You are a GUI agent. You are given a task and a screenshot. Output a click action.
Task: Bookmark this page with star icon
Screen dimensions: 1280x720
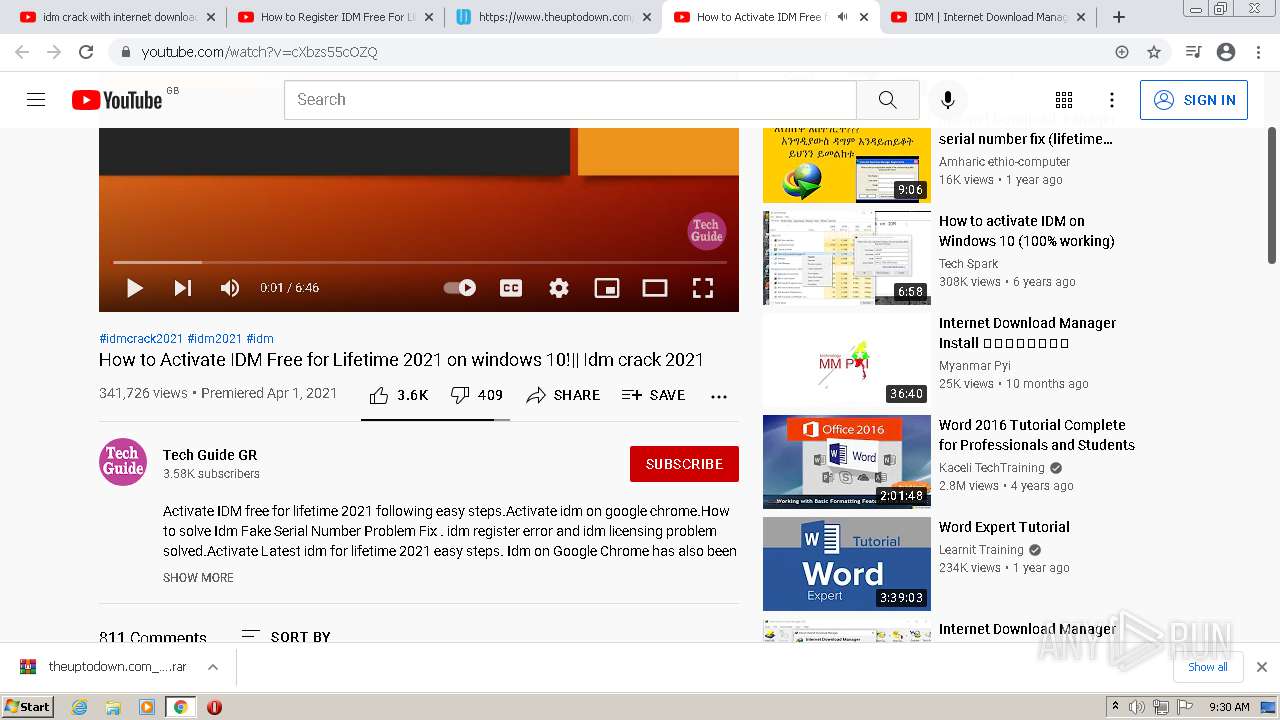tap(1154, 52)
